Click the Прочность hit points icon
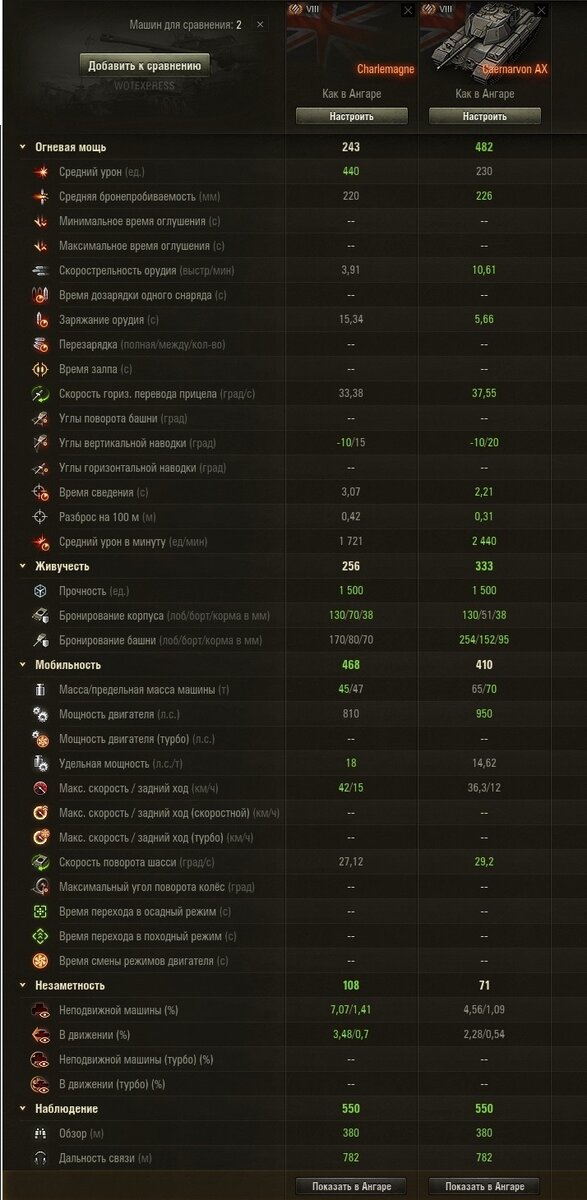 coord(41,591)
